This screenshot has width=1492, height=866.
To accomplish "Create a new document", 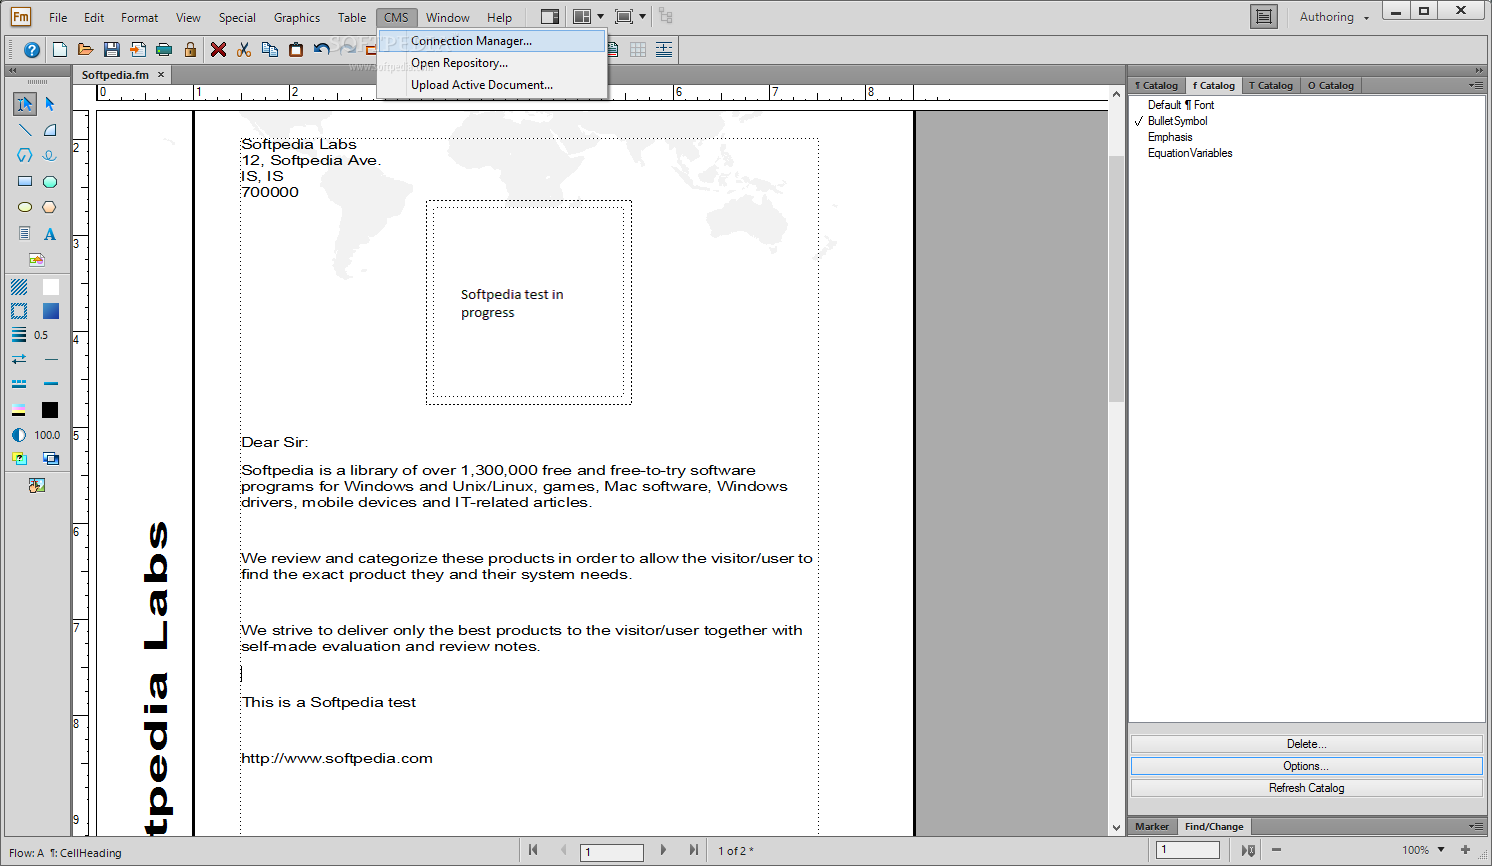I will pos(60,50).
